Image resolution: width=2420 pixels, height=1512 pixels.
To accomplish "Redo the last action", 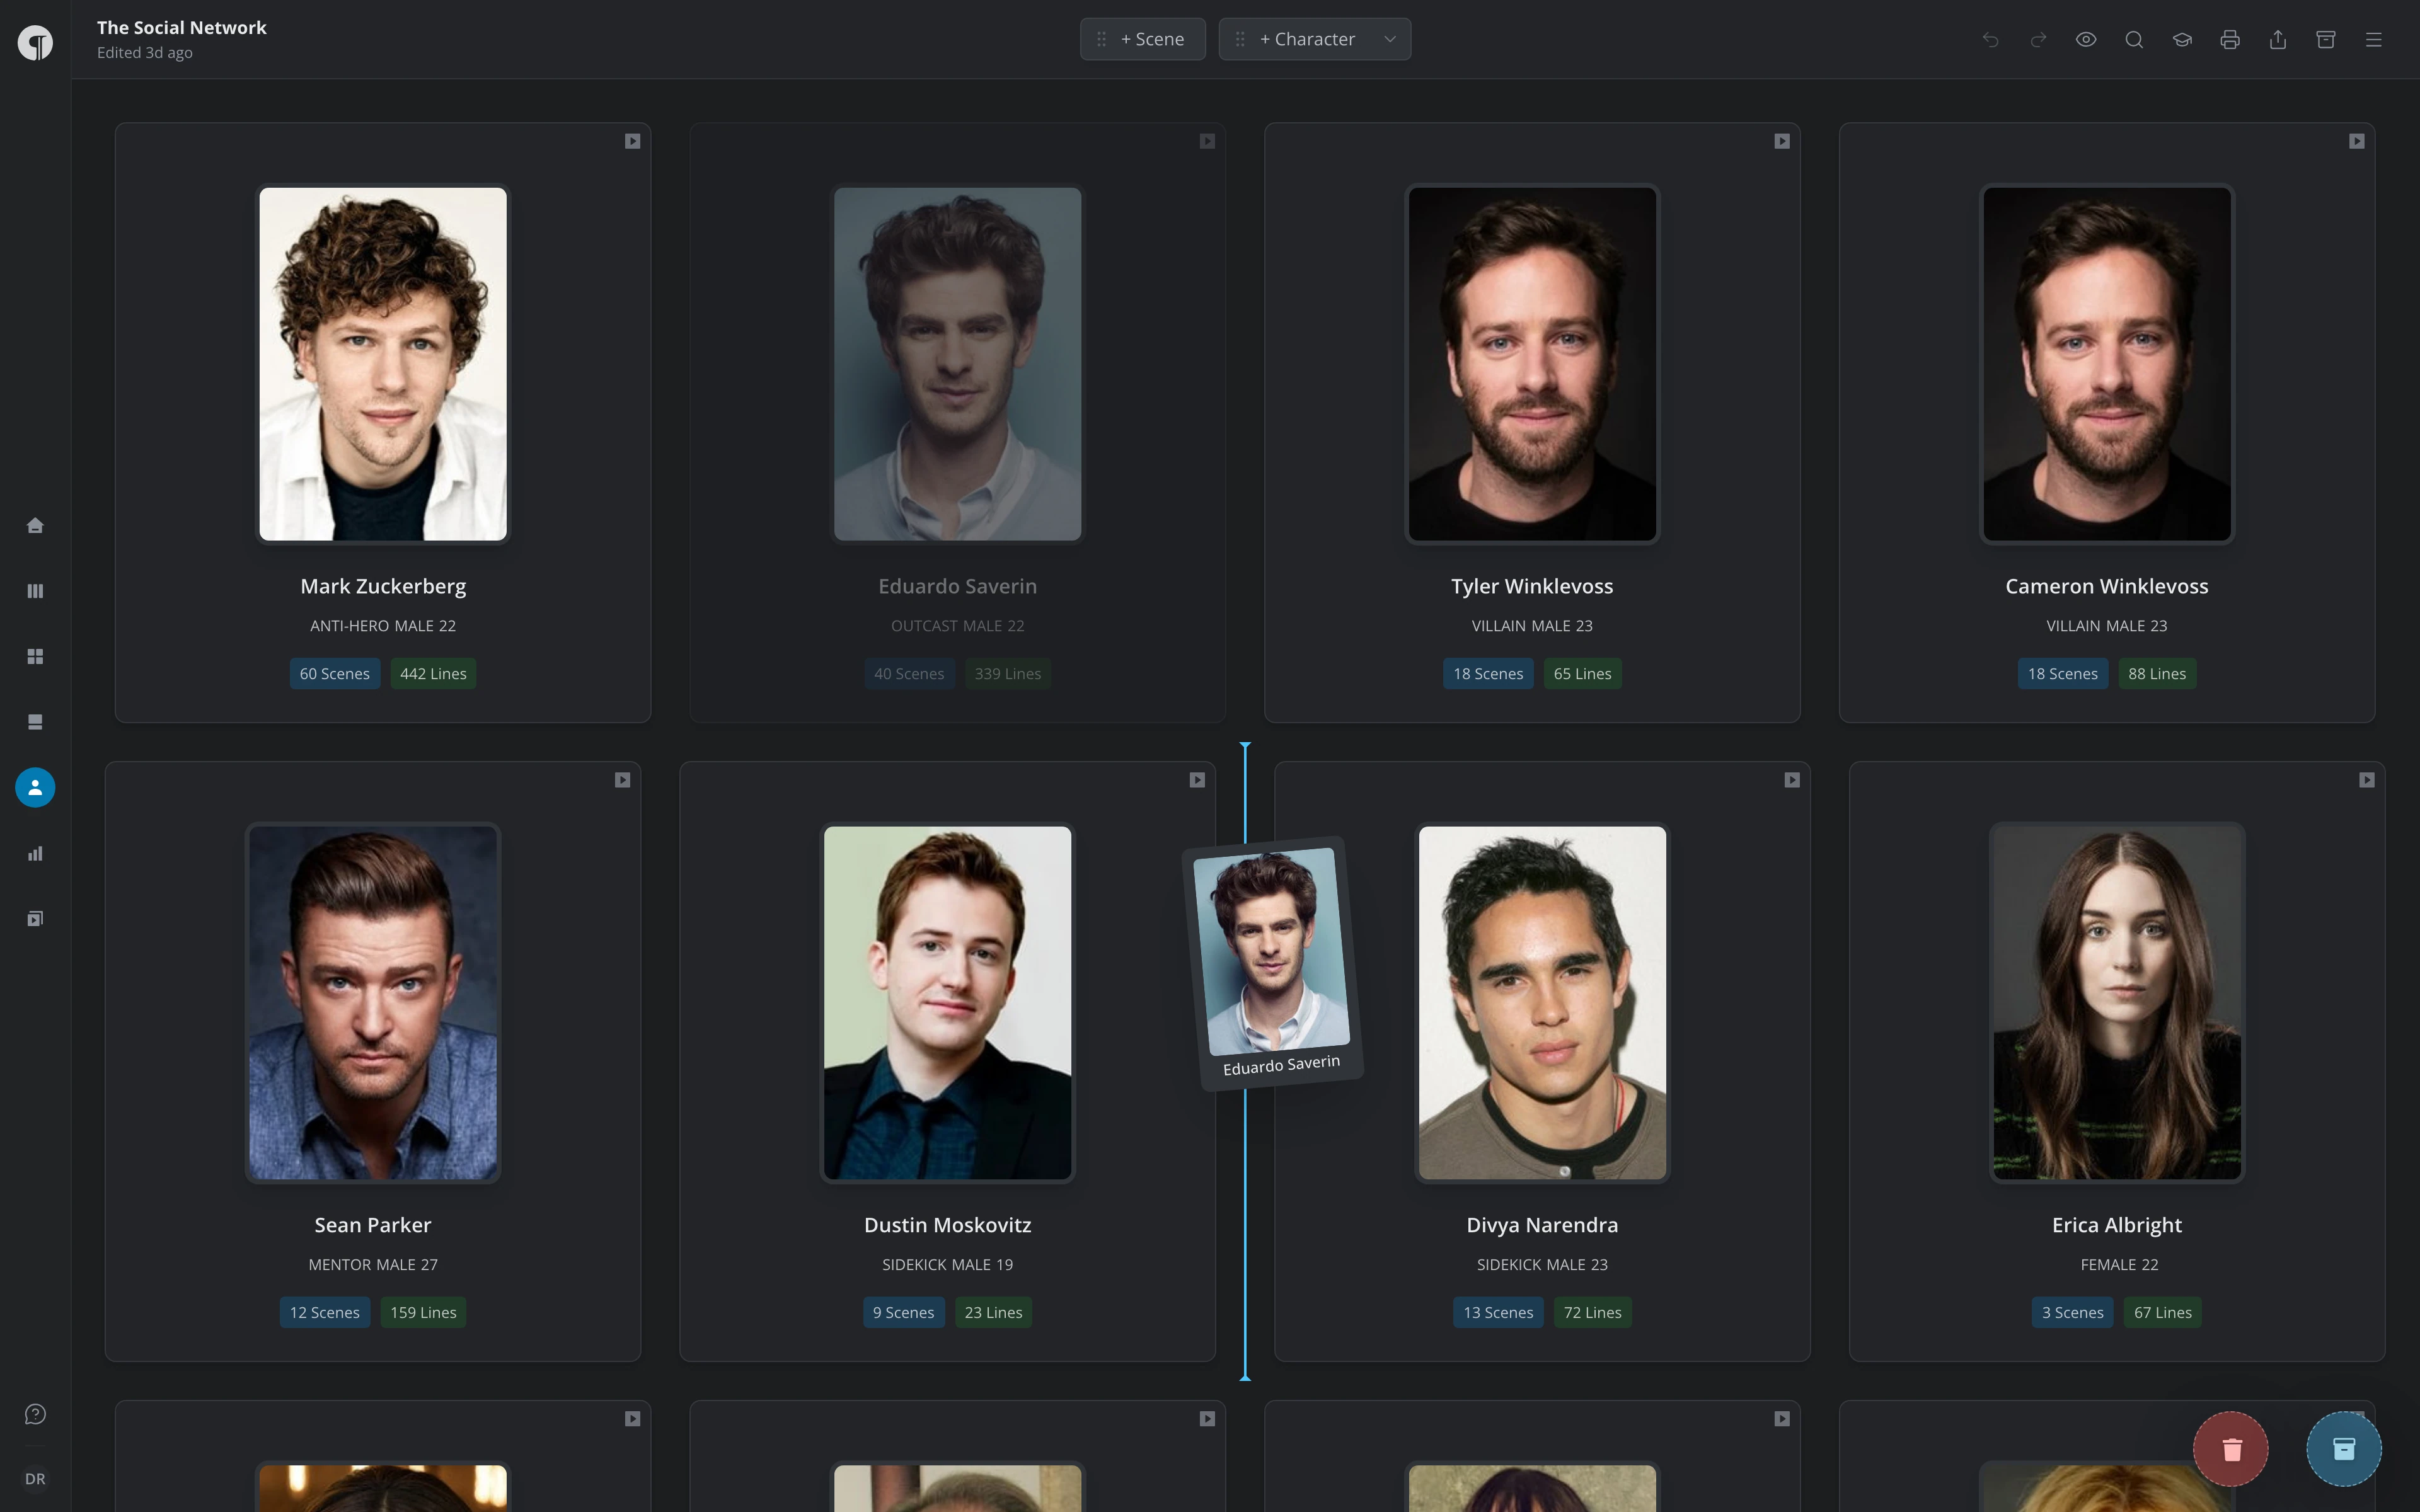I will [x=2038, y=39].
